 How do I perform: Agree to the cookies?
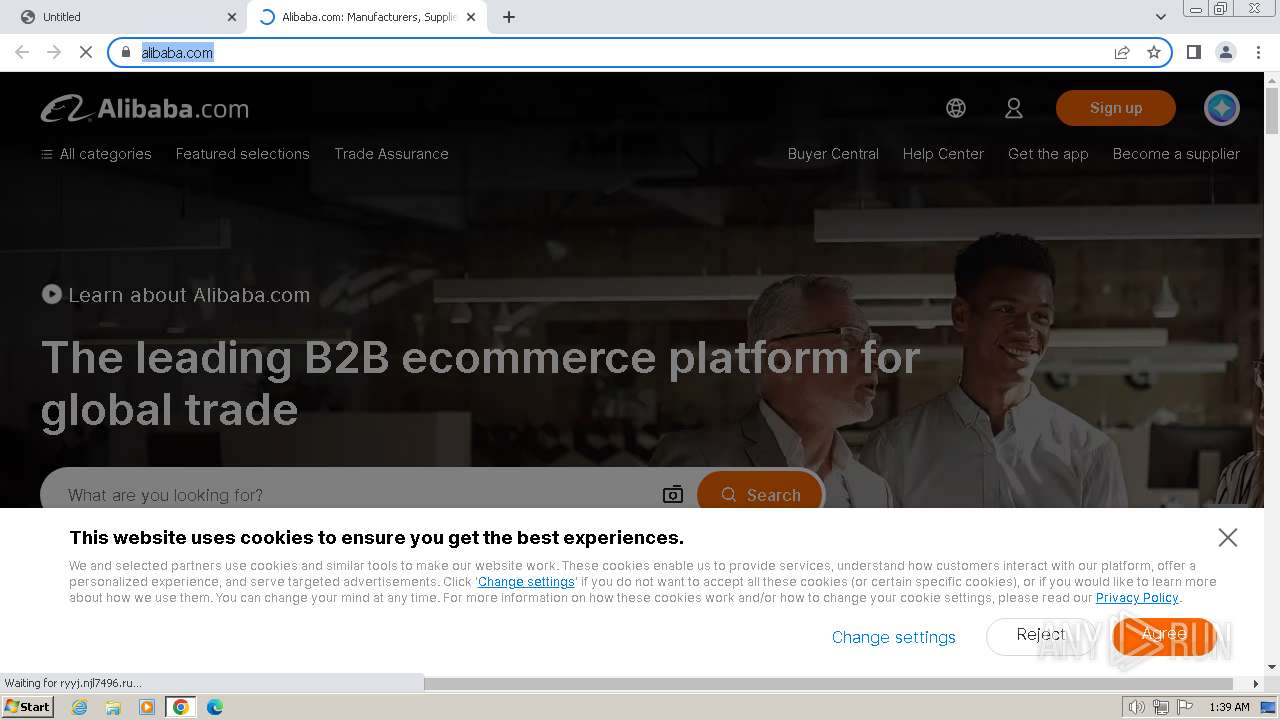pos(1164,635)
